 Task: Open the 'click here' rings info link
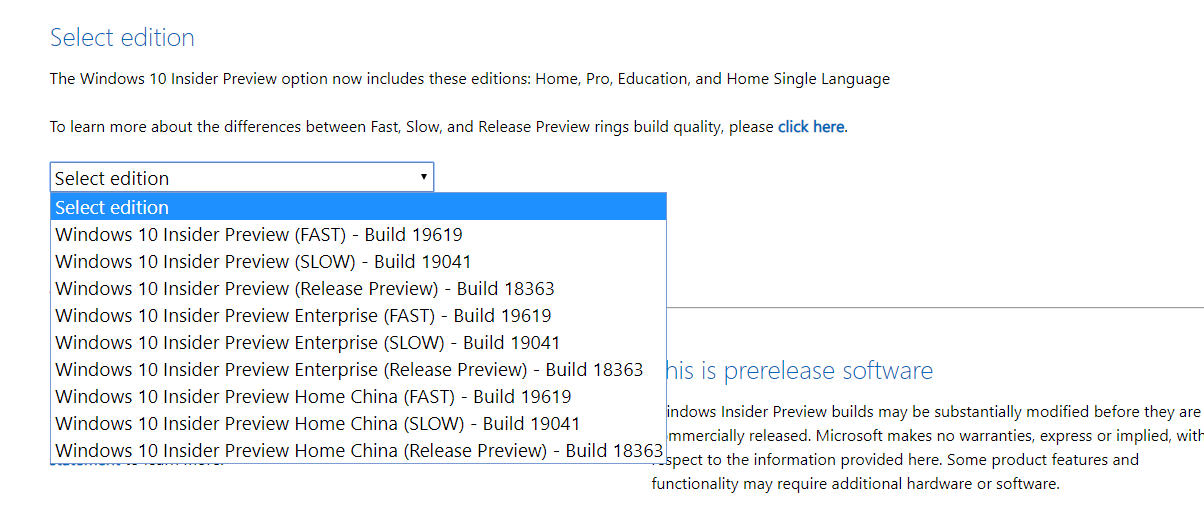coord(811,127)
